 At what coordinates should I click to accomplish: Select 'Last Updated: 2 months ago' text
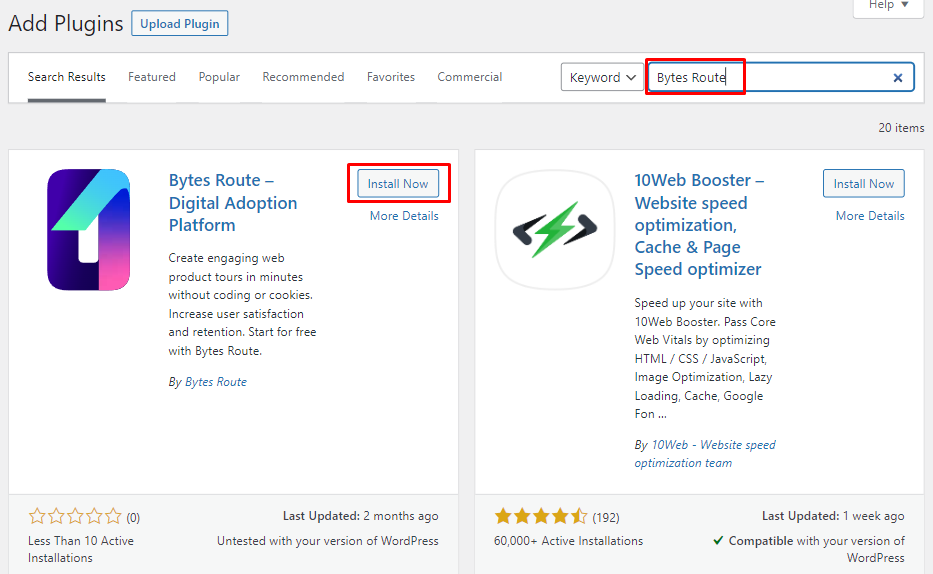coord(361,516)
